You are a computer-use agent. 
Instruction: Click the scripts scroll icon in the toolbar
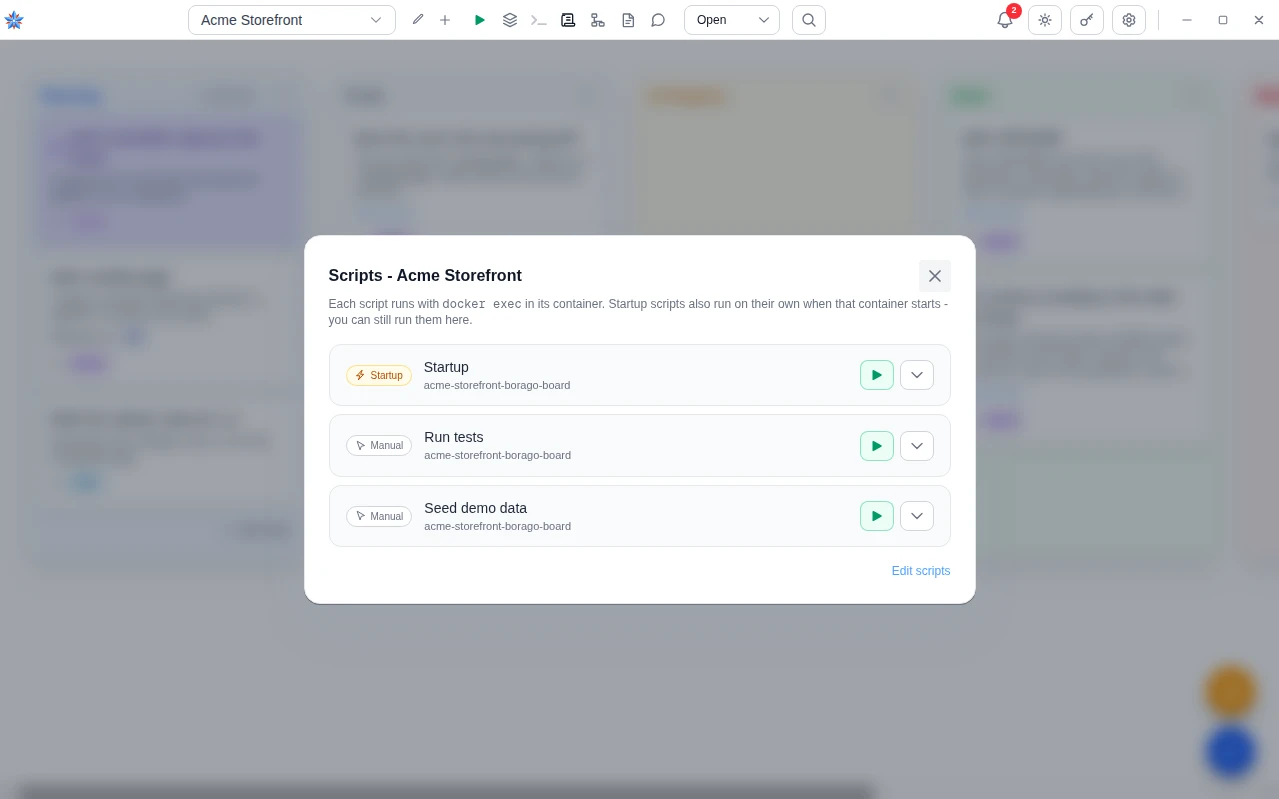point(568,20)
